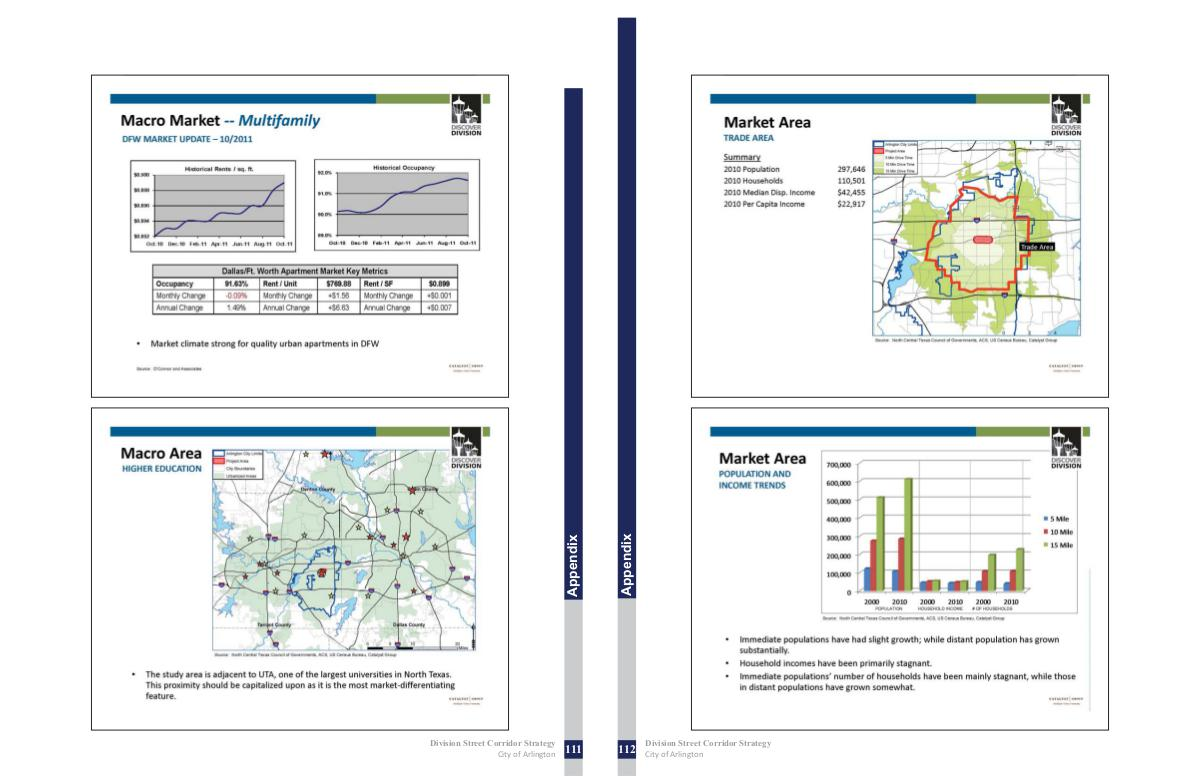Click the red 10 Mile legend swatch

click(1046, 532)
